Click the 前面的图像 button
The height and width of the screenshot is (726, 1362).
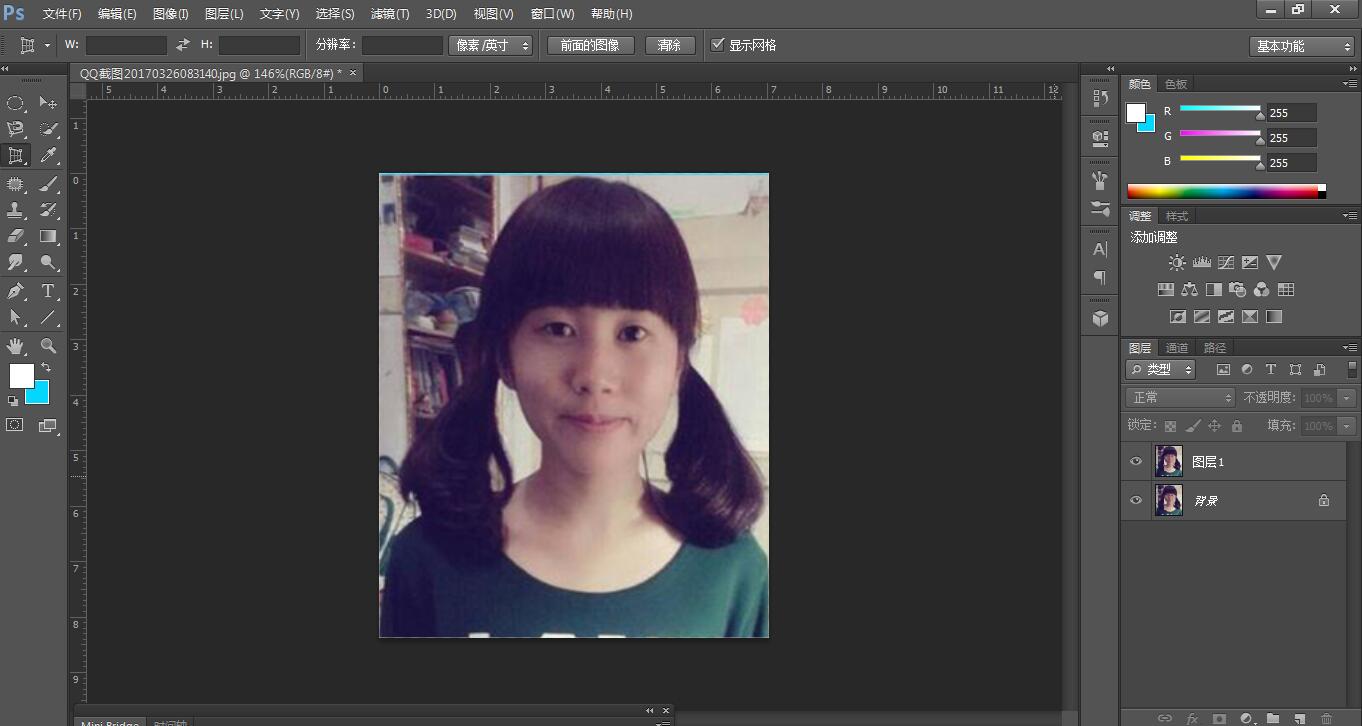pos(590,45)
